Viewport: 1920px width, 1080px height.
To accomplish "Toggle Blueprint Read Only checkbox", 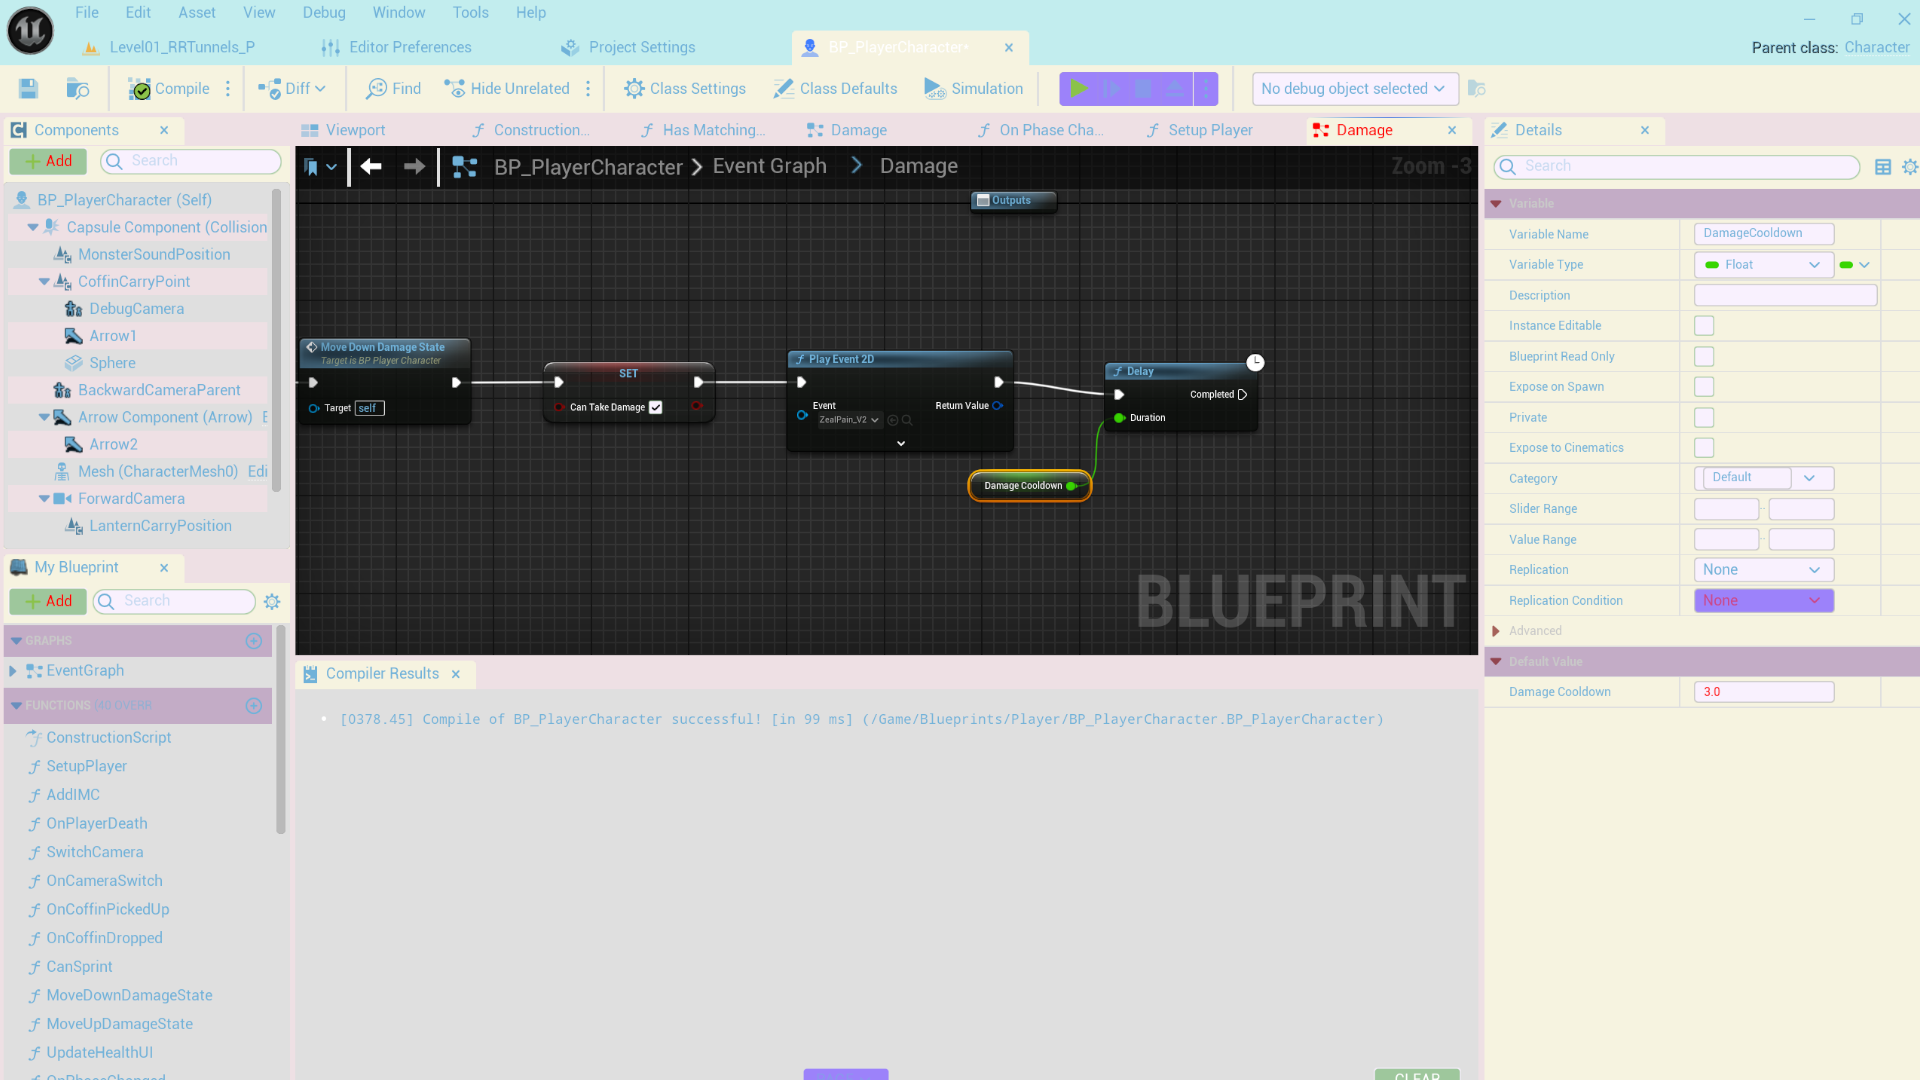I will 1704,357.
